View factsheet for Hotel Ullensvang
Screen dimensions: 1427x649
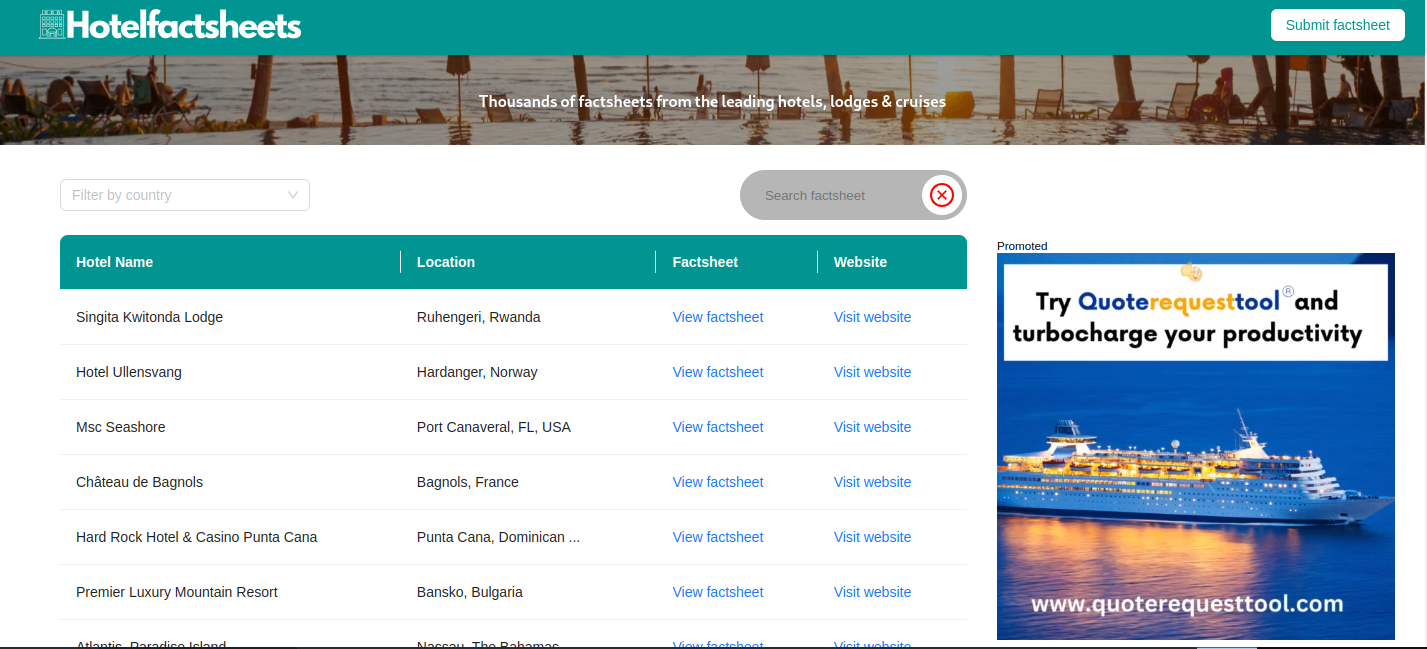718,372
